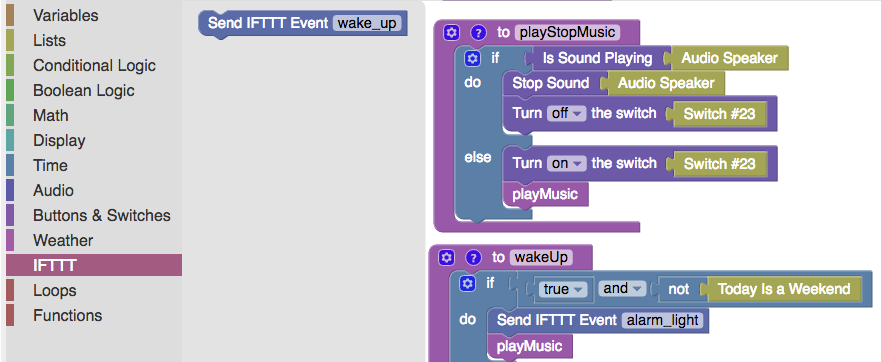Open the 'true' boolean dropdown
This screenshot has width=881, height=362.
[563, 289]
